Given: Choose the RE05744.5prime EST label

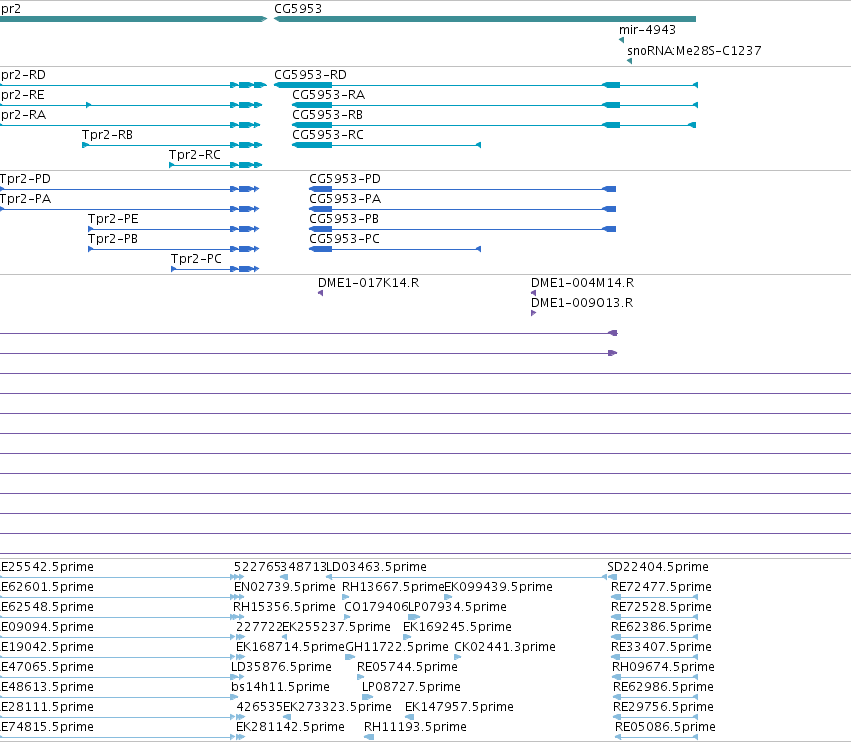Looking at the screenshot, I should pyautogui.click(x=407, y=667).
